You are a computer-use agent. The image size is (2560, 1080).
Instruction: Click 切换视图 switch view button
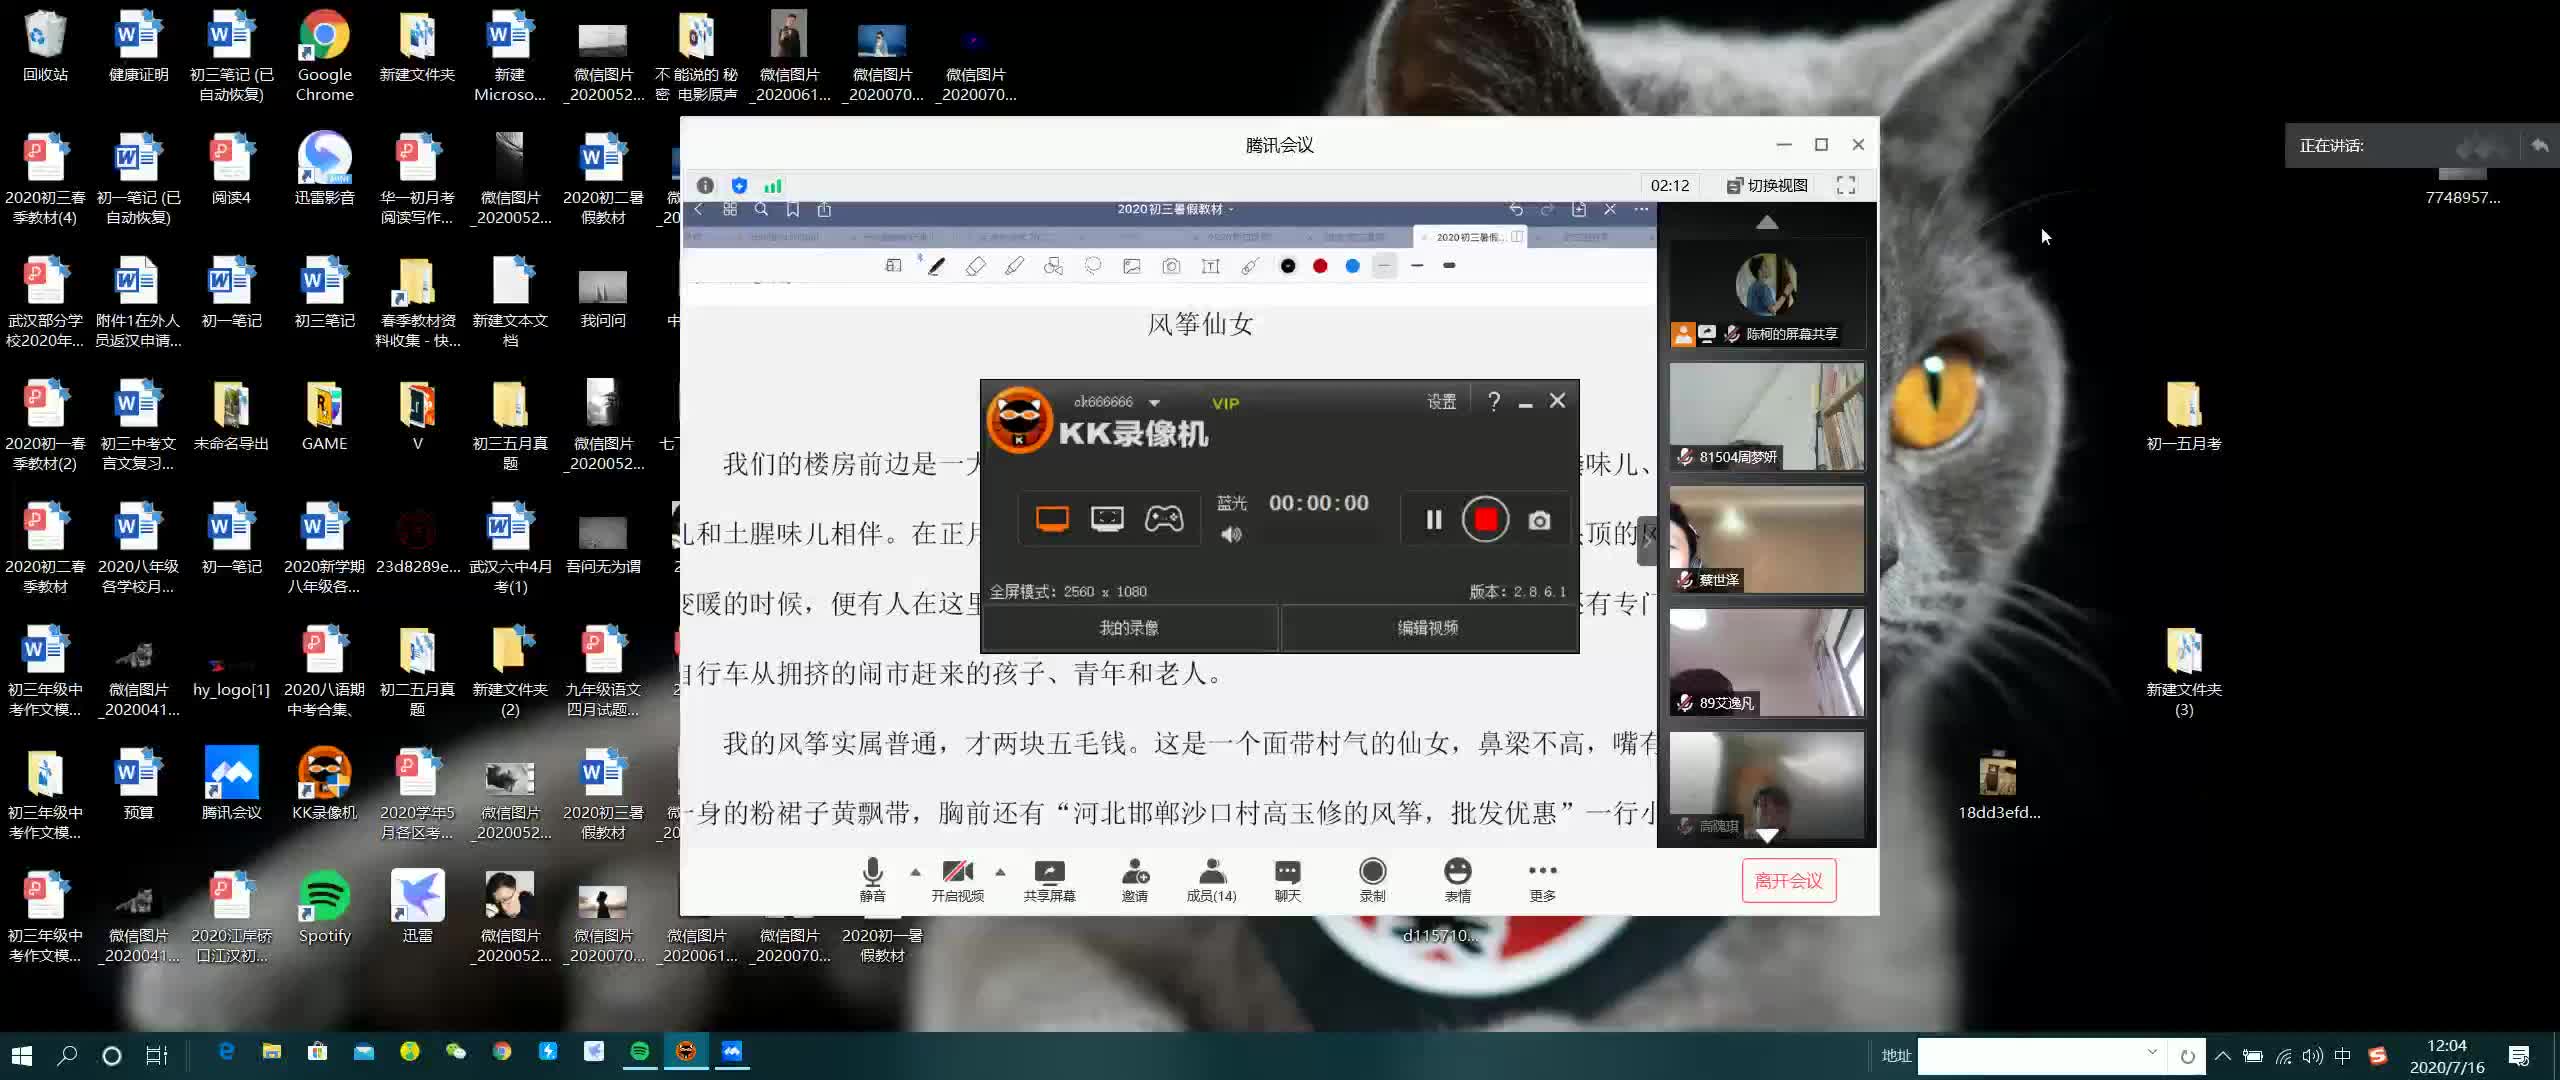[x=1767, y=186]
